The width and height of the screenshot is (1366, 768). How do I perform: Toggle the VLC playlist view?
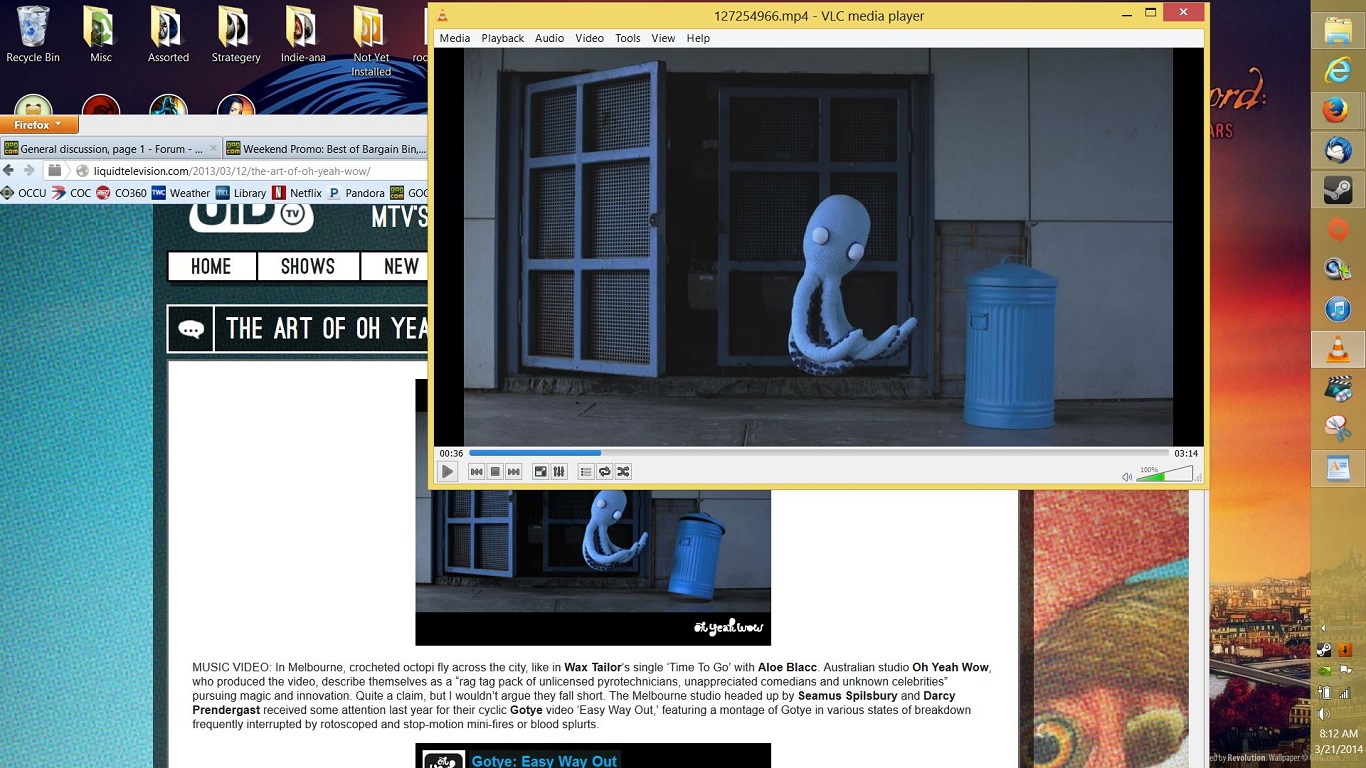pos(586,472)
